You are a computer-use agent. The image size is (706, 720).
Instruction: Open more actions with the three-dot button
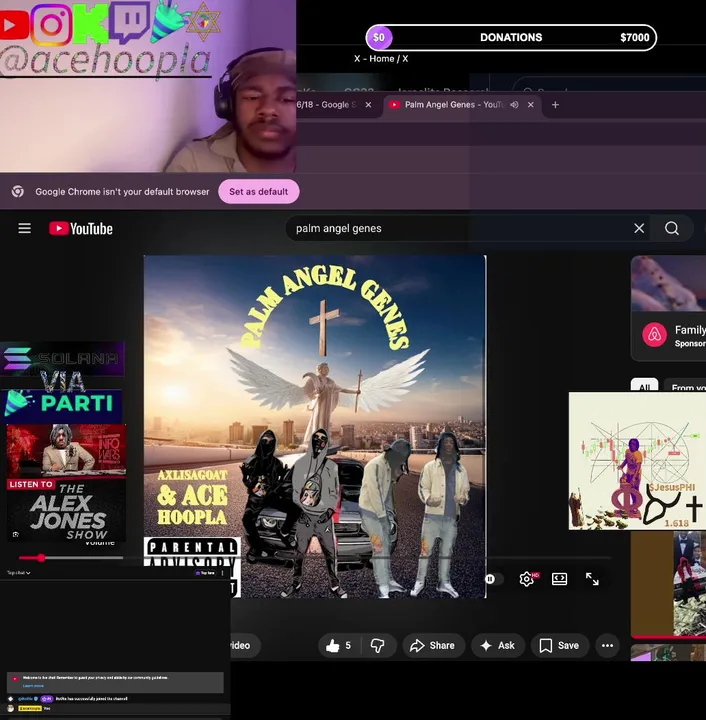tap(607, 646)
